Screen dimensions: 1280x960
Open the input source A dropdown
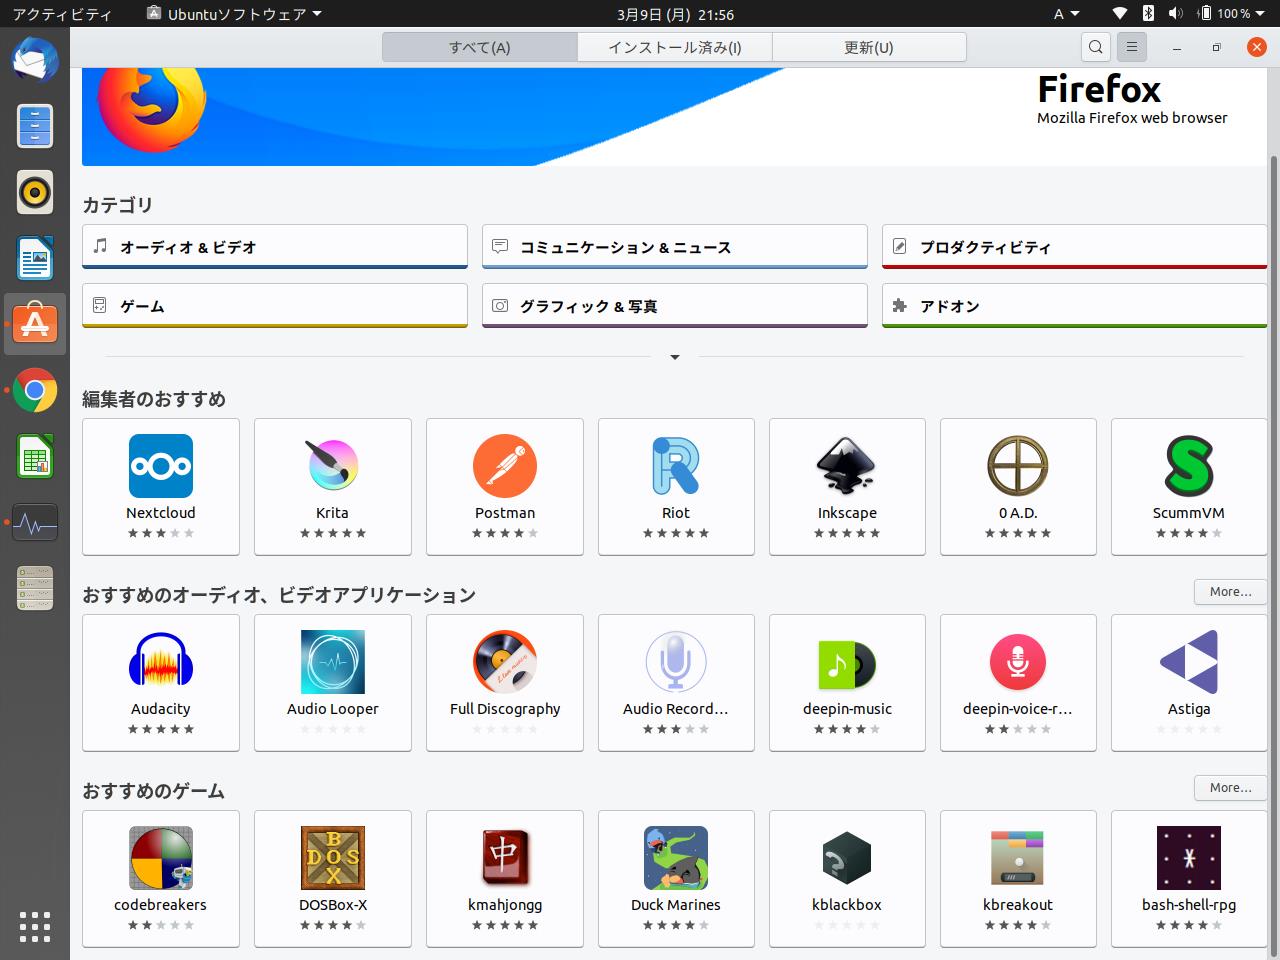click(x=1066, y=14)
